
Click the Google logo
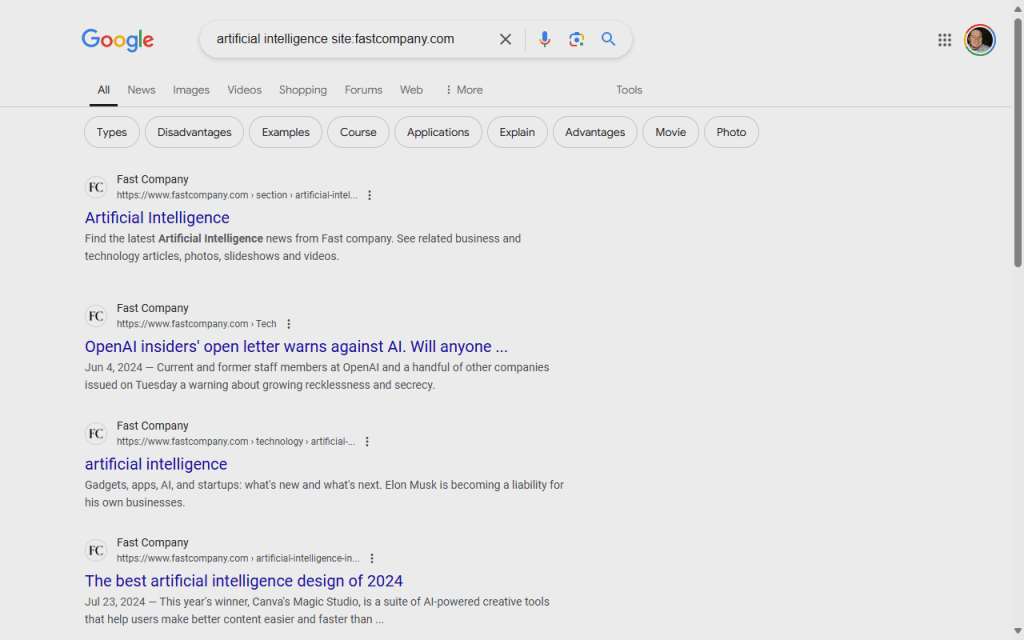click(118, 40)
